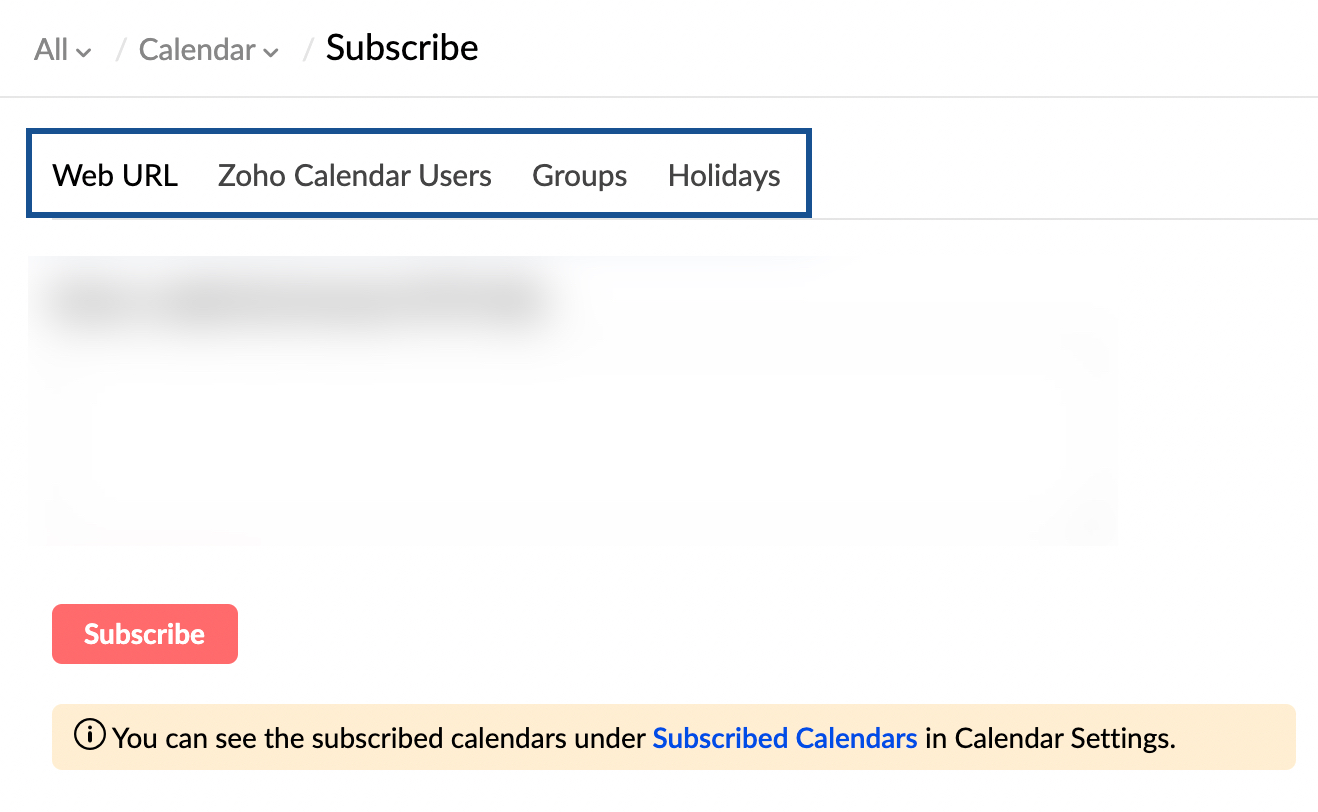
Task: Open the Groups tab
Action: click(579, 175)
